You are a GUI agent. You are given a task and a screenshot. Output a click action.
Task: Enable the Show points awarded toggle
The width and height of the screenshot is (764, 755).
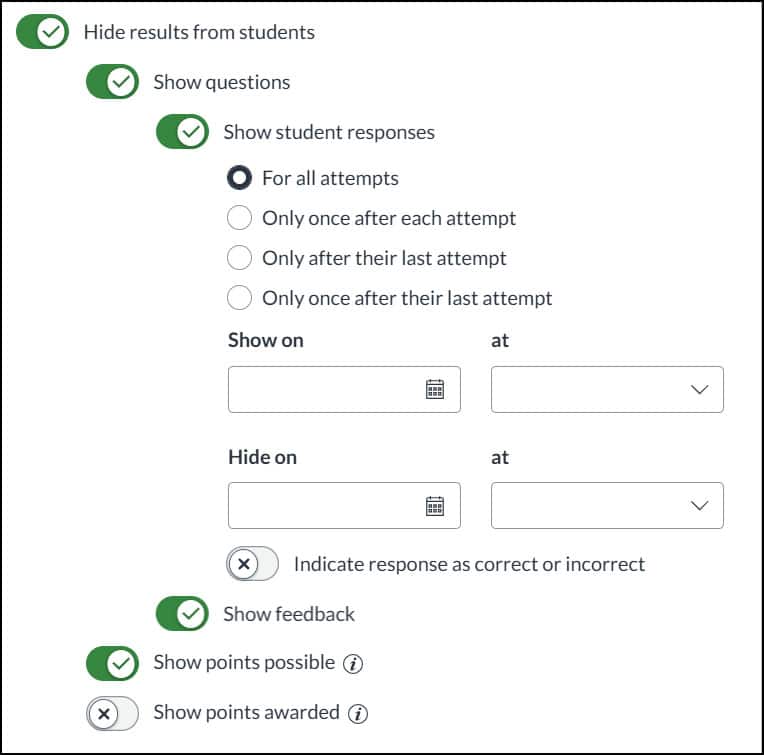(112, 714)
